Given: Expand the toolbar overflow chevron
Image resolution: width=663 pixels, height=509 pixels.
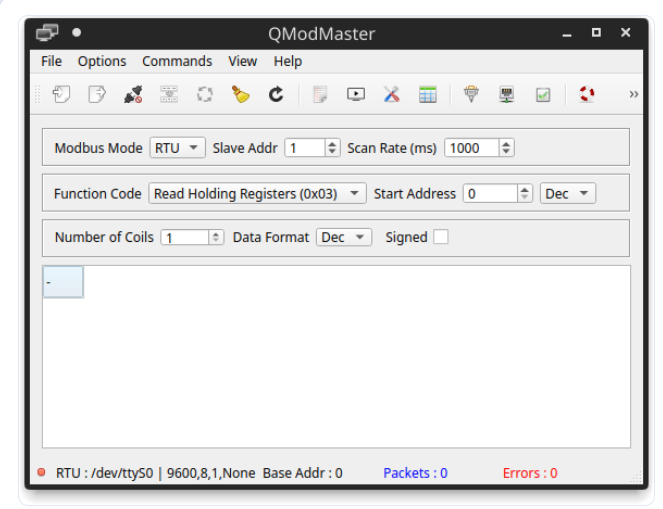Looking at the screenshot, I should pos(633,94).
